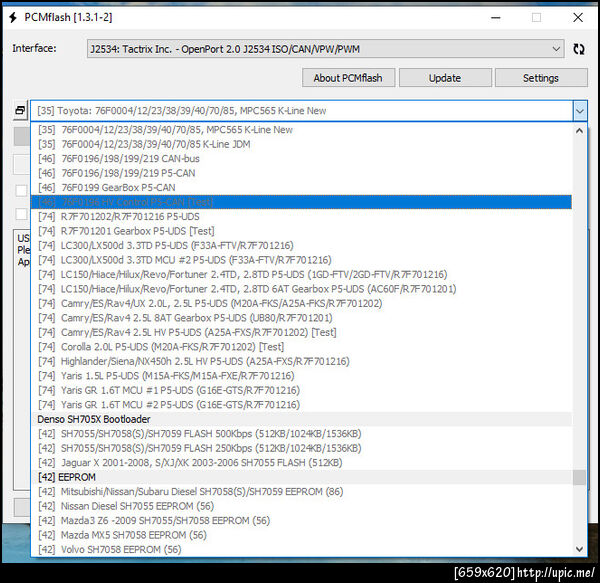Select 76F0199 GearBox P5-CAN
600x583 pixels.
coord(301,188)
